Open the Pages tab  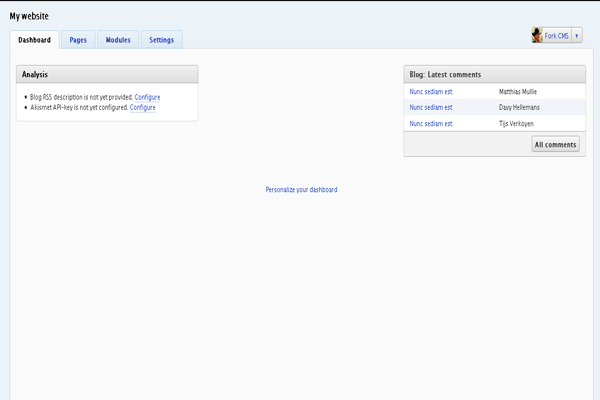pos(78,40)
